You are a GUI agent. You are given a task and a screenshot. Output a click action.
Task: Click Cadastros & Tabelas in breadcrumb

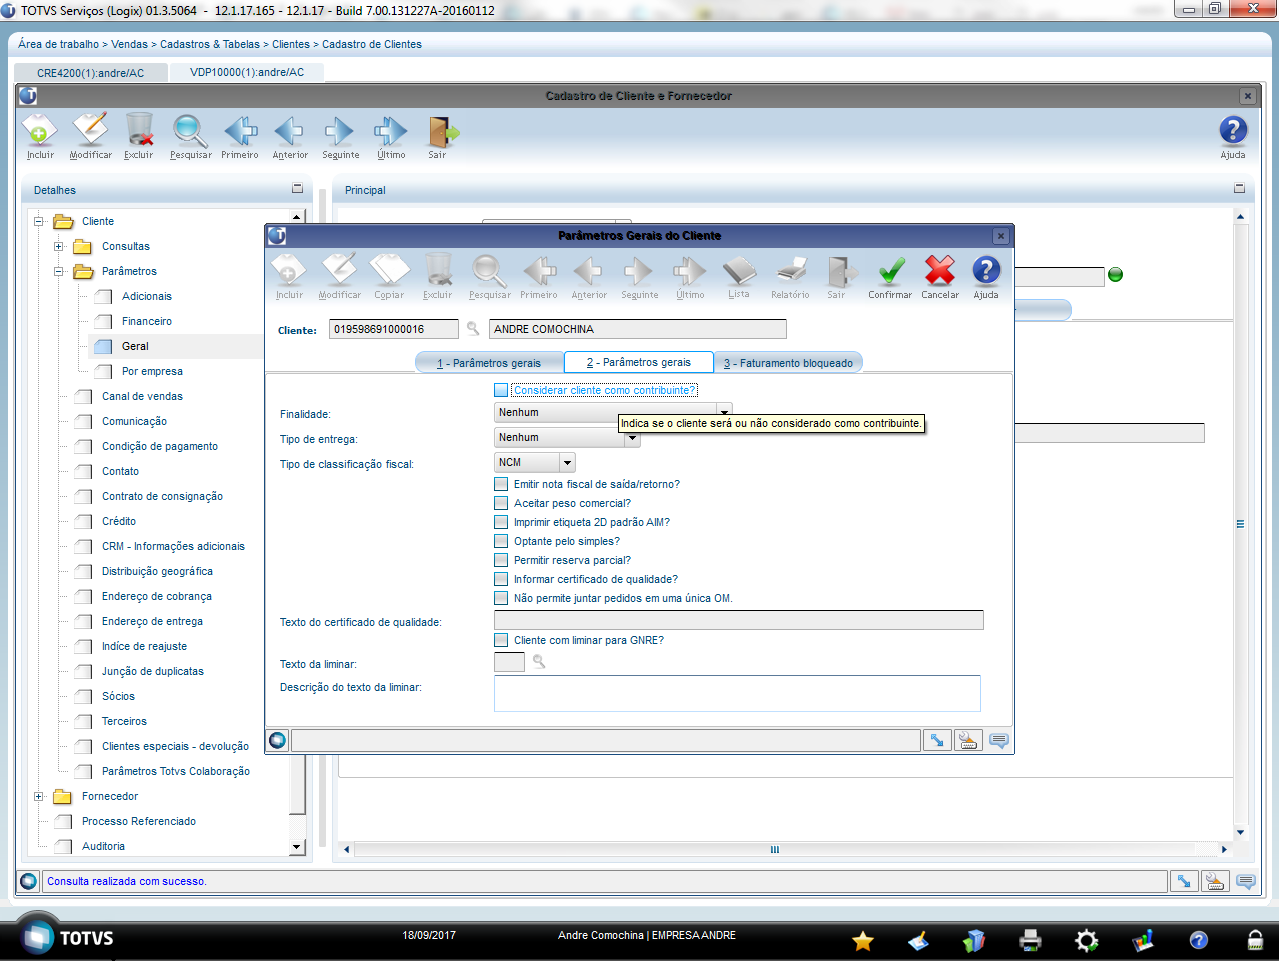[210, 44]
